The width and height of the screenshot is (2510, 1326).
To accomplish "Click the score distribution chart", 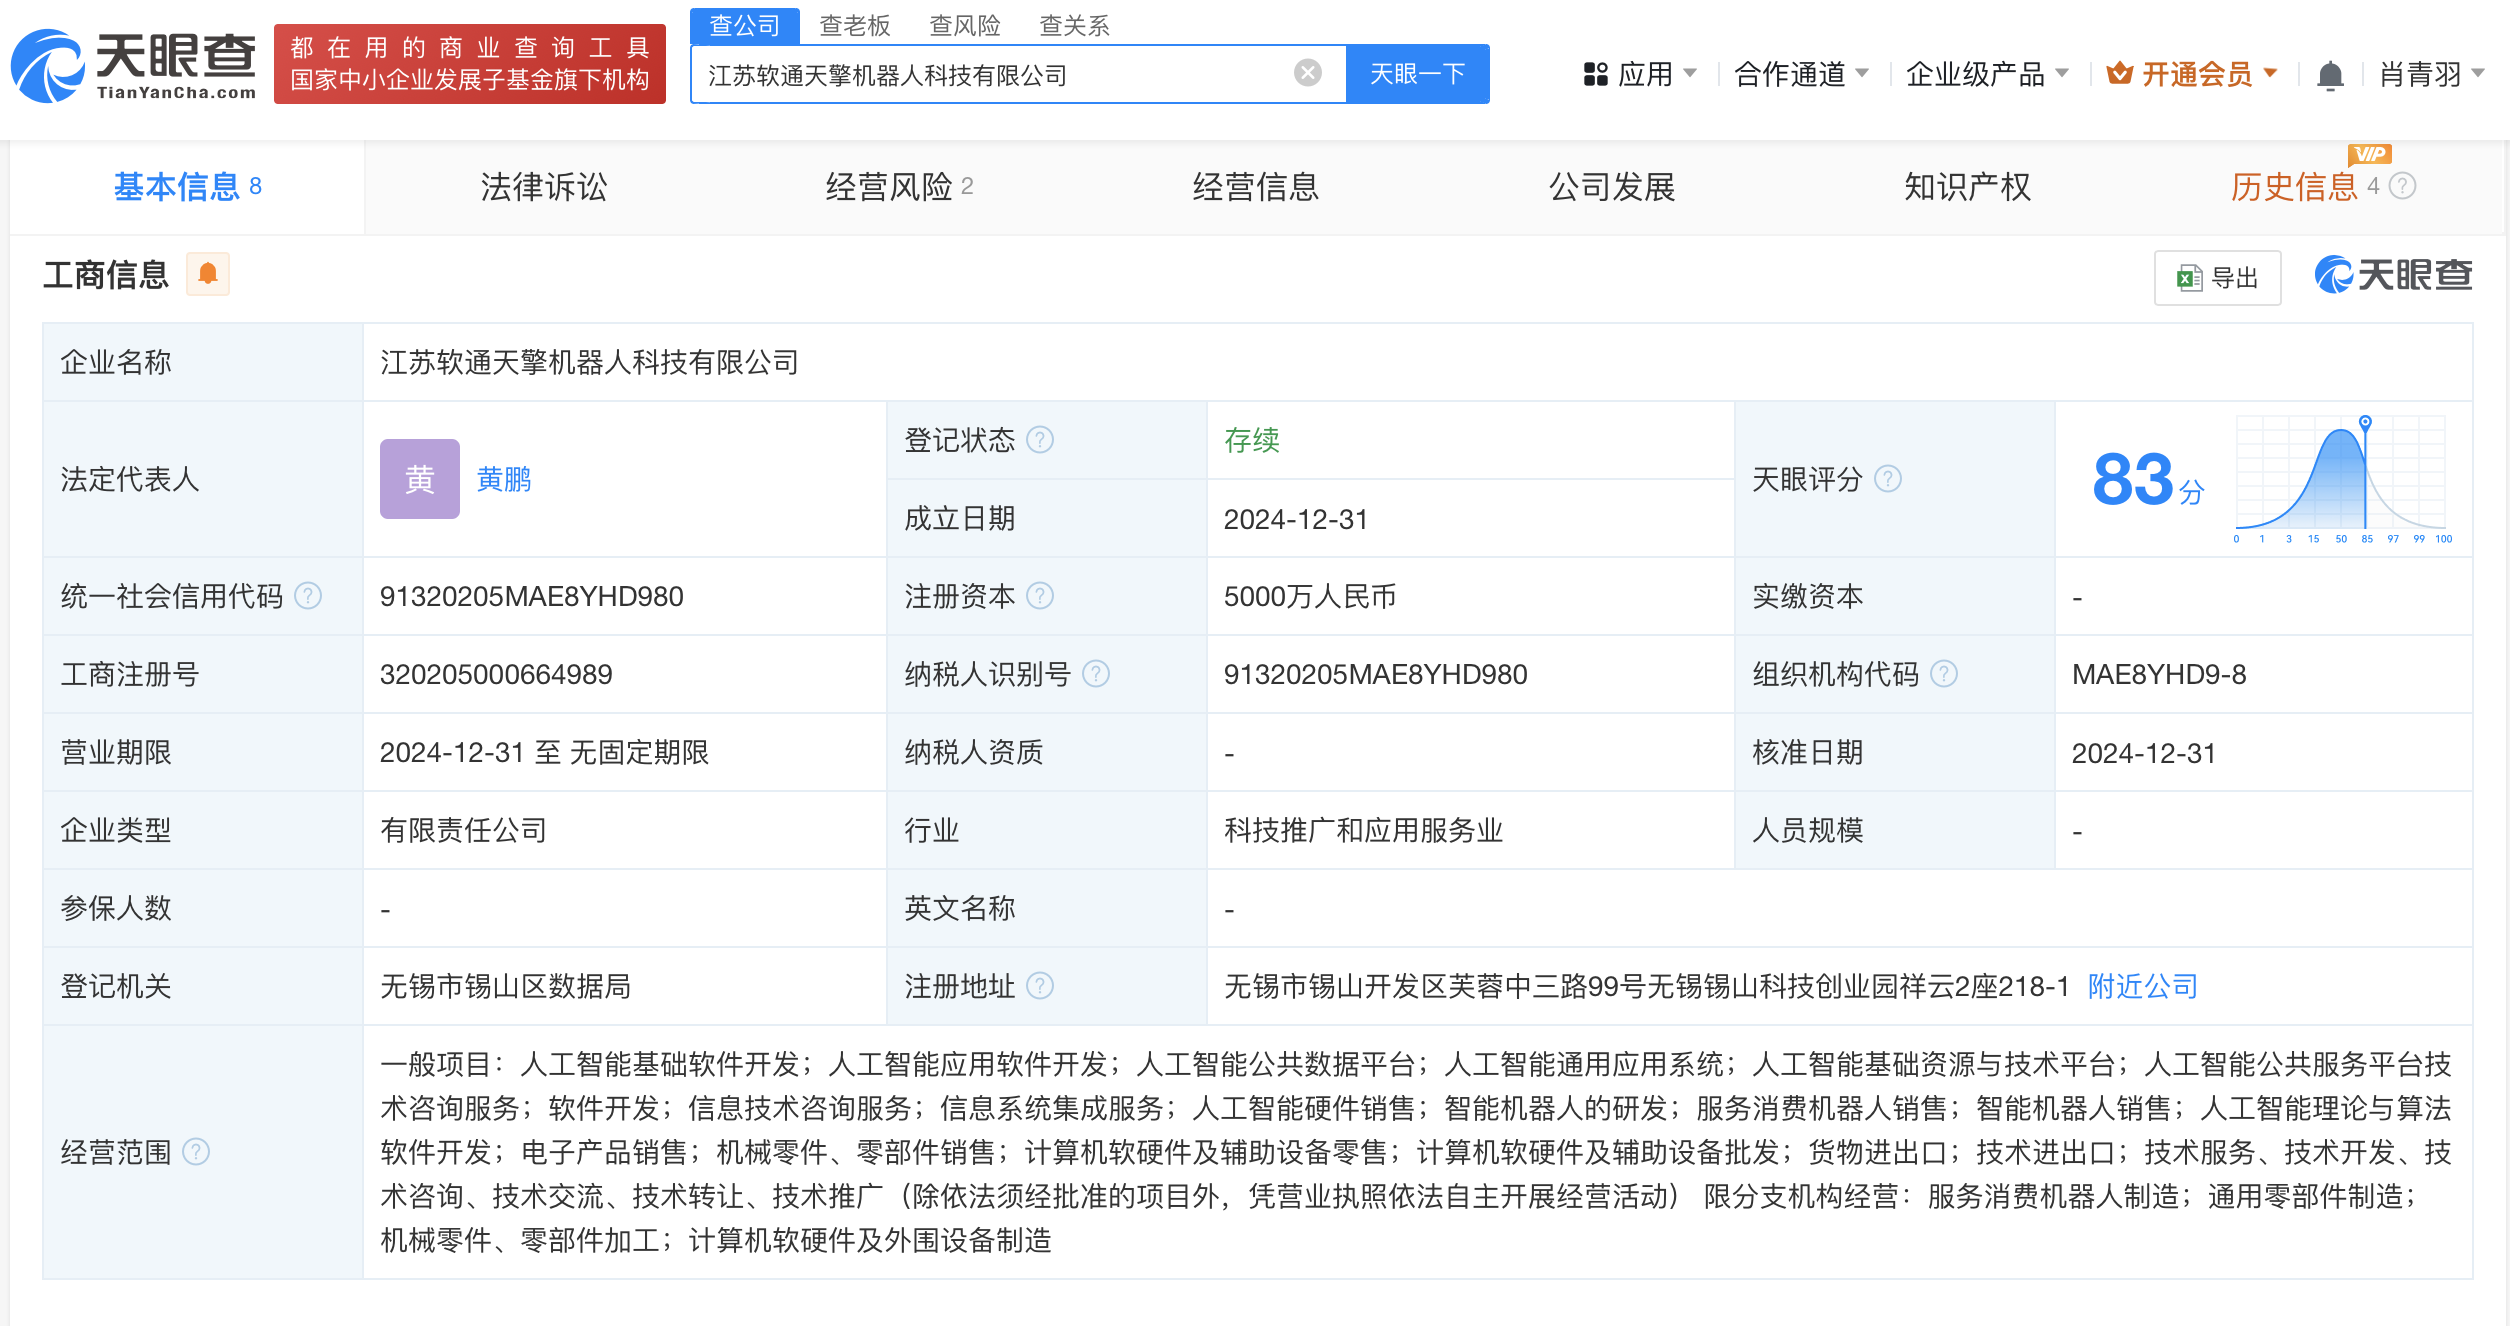I will click(2341, 478).
